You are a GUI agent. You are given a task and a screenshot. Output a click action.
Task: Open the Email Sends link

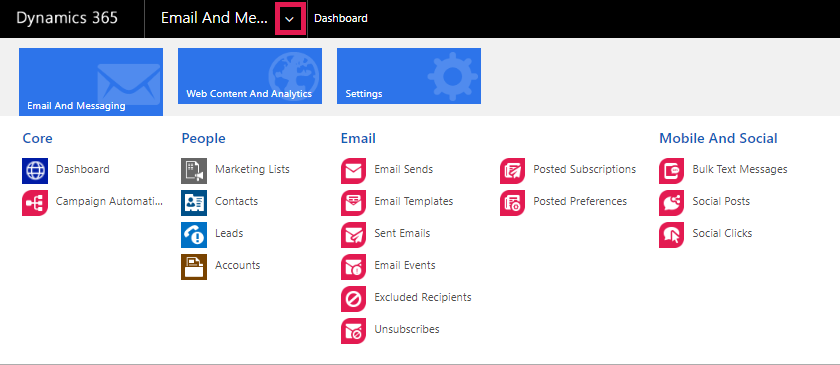(403, 169)
